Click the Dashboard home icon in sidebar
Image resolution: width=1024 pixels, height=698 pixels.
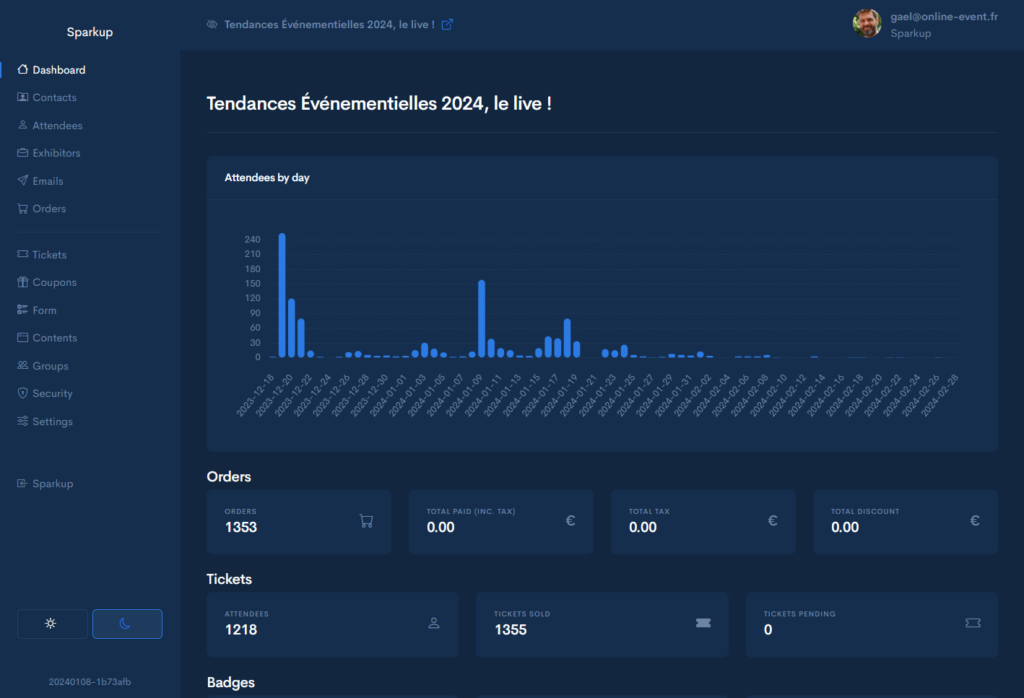pos(23,70)
